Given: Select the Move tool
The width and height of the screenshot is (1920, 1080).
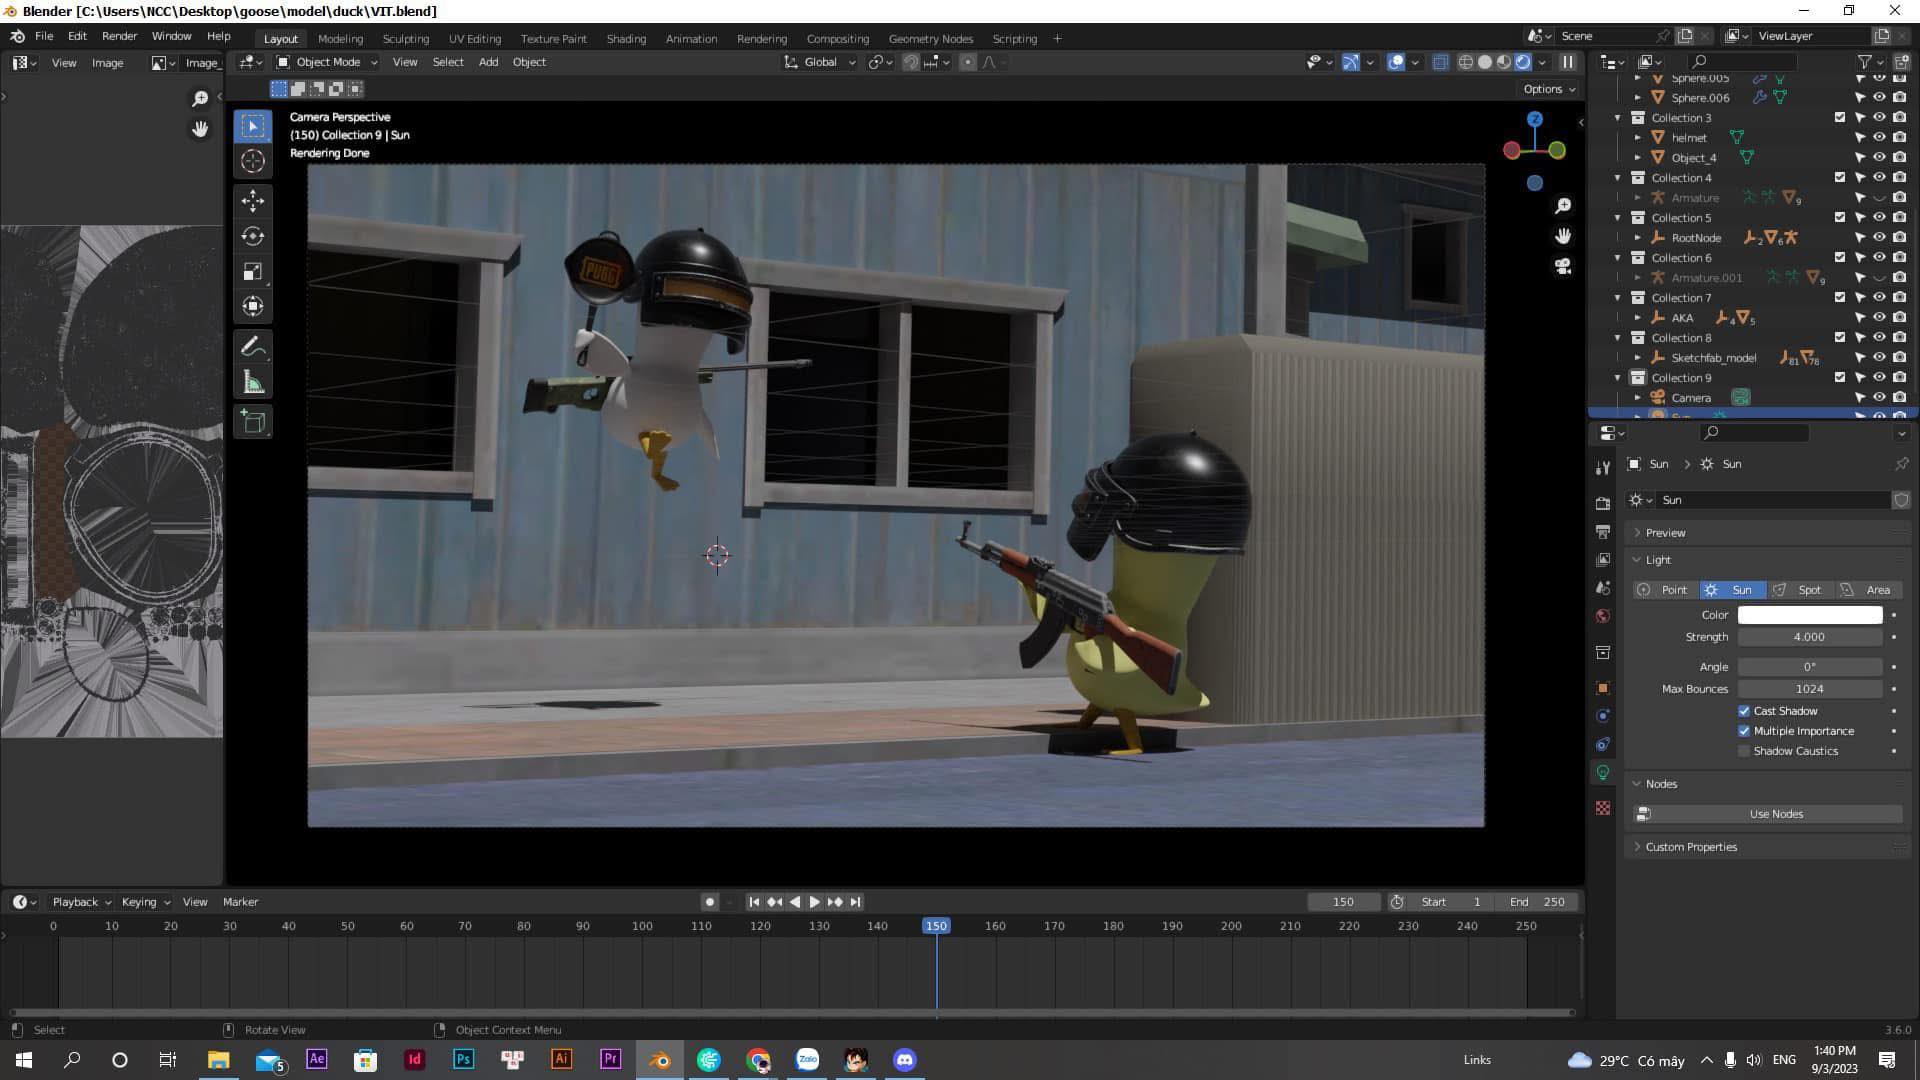Looking at the screenshot, I should coord(253,201).
